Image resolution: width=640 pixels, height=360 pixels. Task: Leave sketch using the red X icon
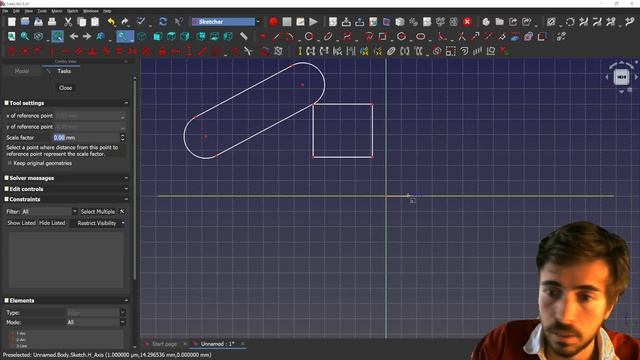point(467,22)
